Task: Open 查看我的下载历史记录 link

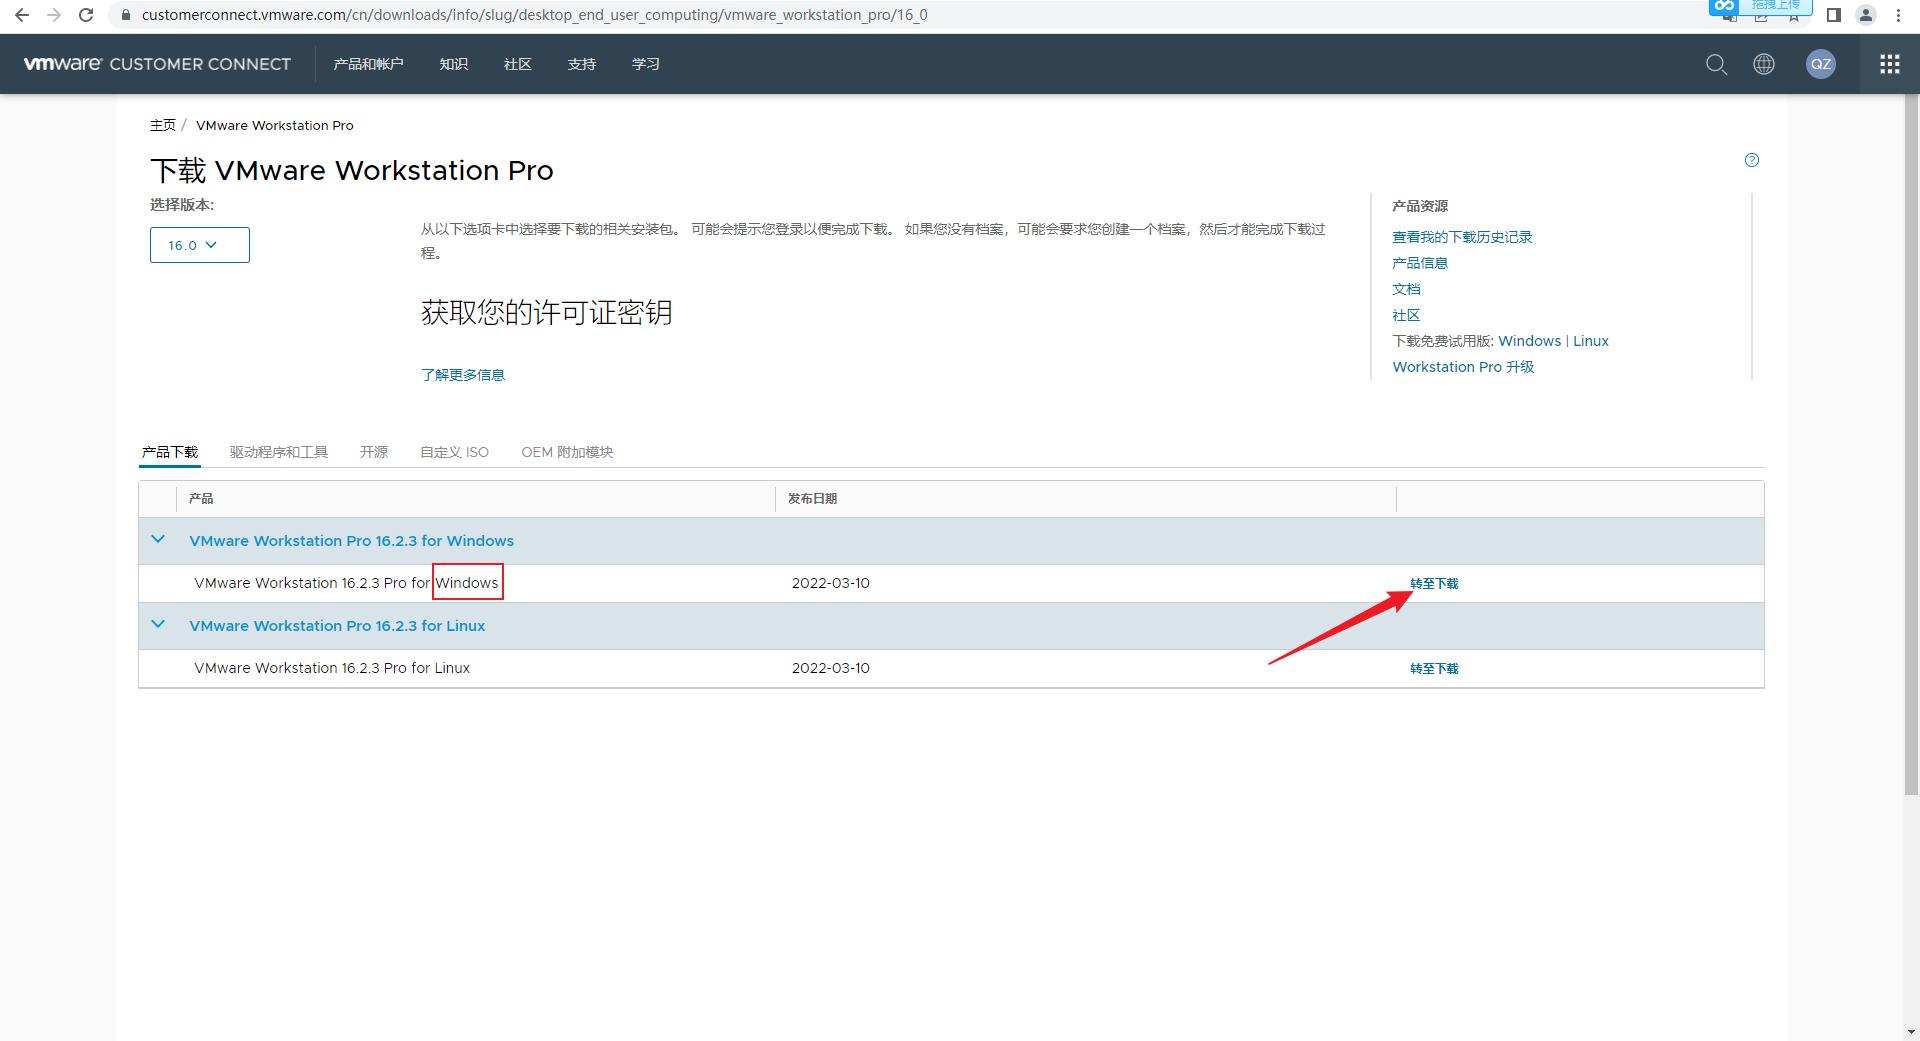Action: [1462, 237]
